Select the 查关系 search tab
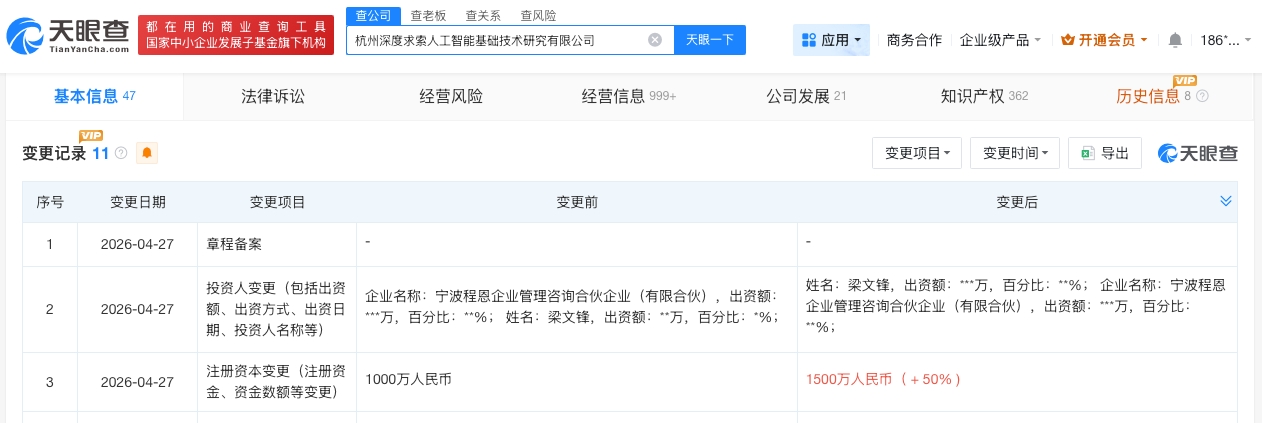Viewport: 1262px width, 423px height. coord(484,15)
